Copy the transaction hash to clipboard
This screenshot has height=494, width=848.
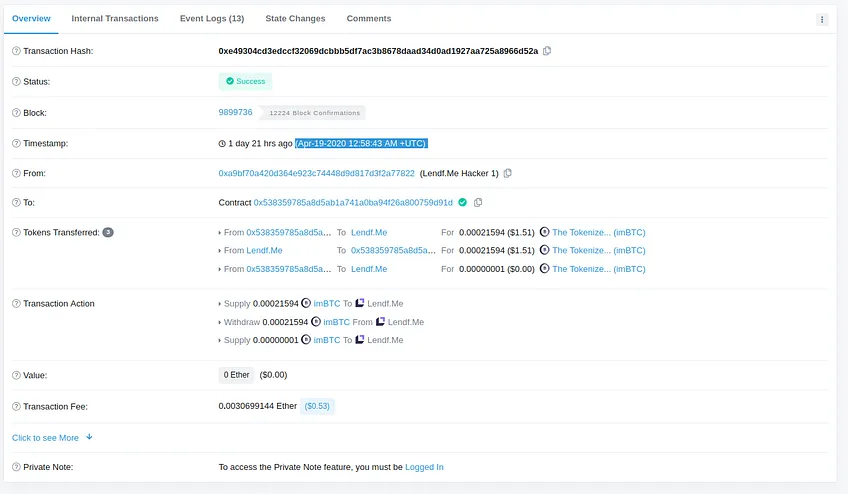point(547,51)
